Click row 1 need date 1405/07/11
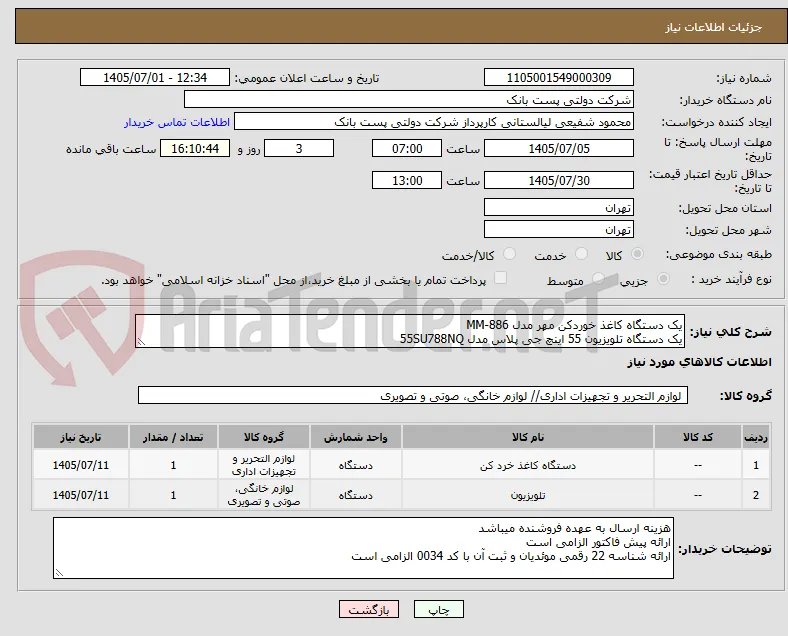788x636 pixels. pos(81,465)
